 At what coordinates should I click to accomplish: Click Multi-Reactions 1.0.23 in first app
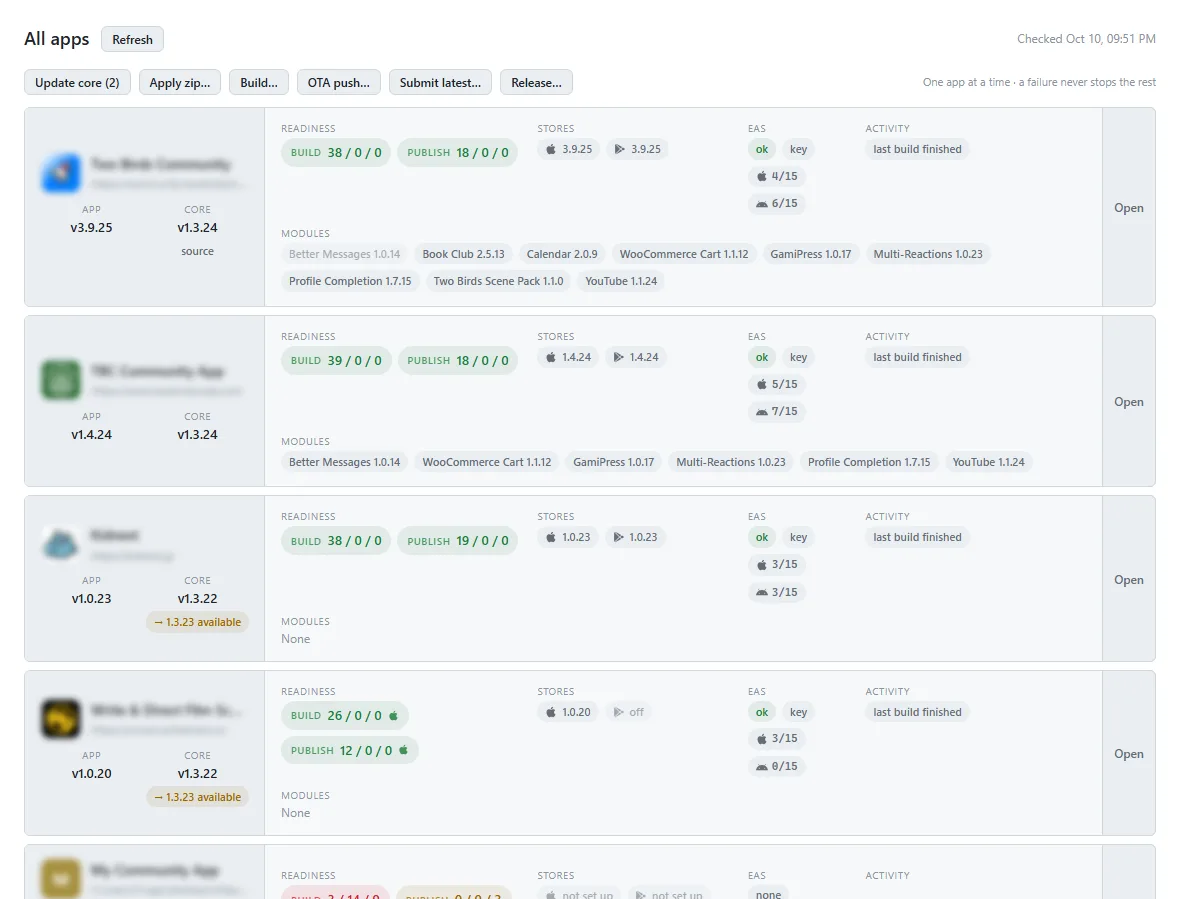point(928,254)
